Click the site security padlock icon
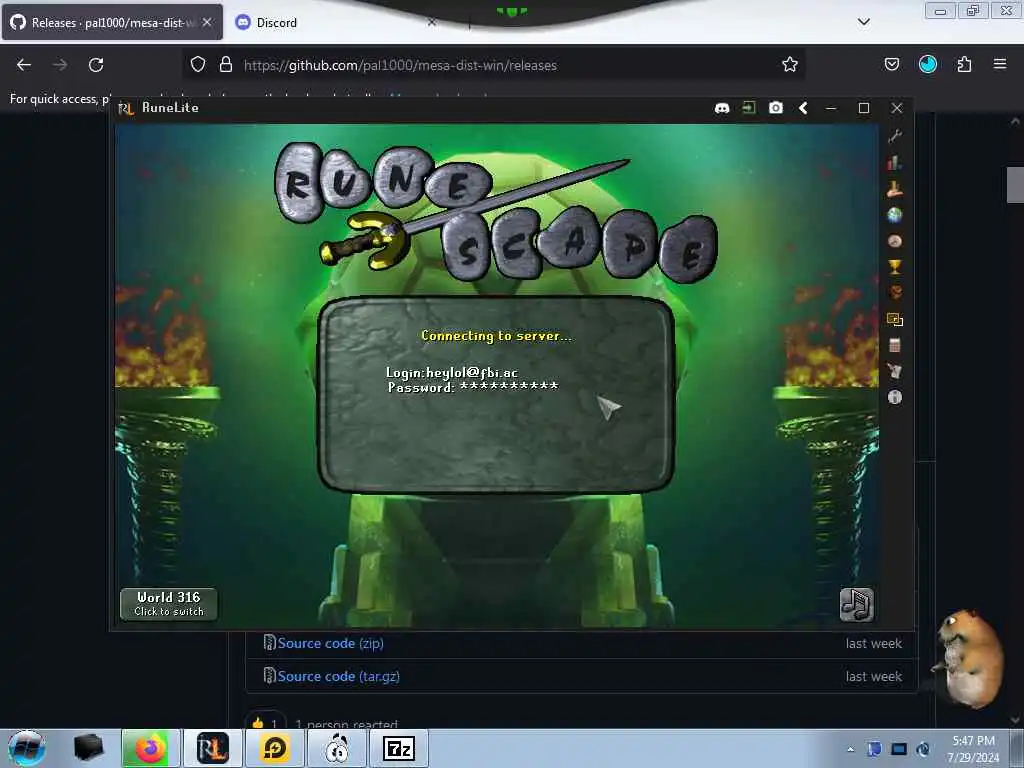The width and height of the screenshot is (1024, 768). tap(226, 64)
